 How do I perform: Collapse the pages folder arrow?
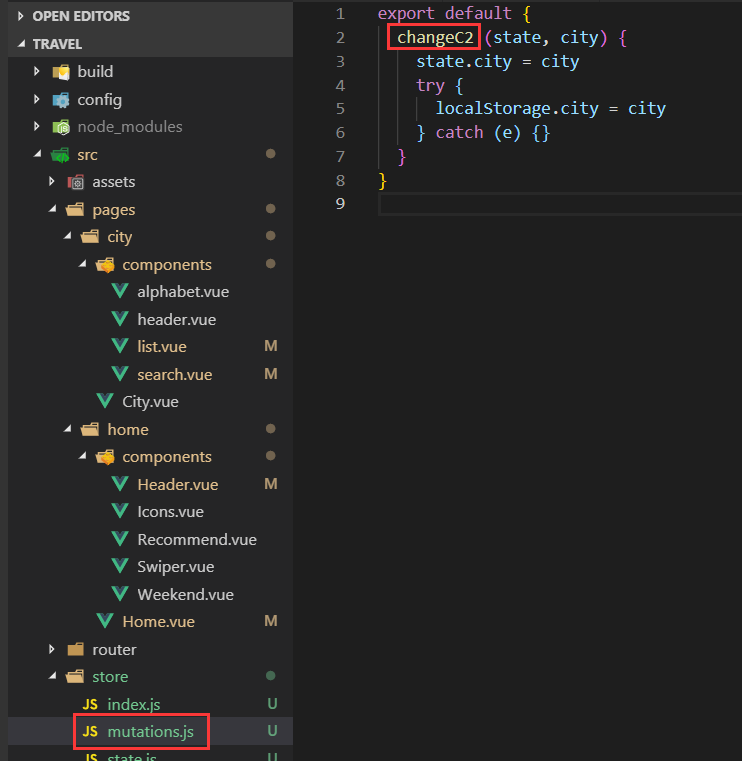52,209
